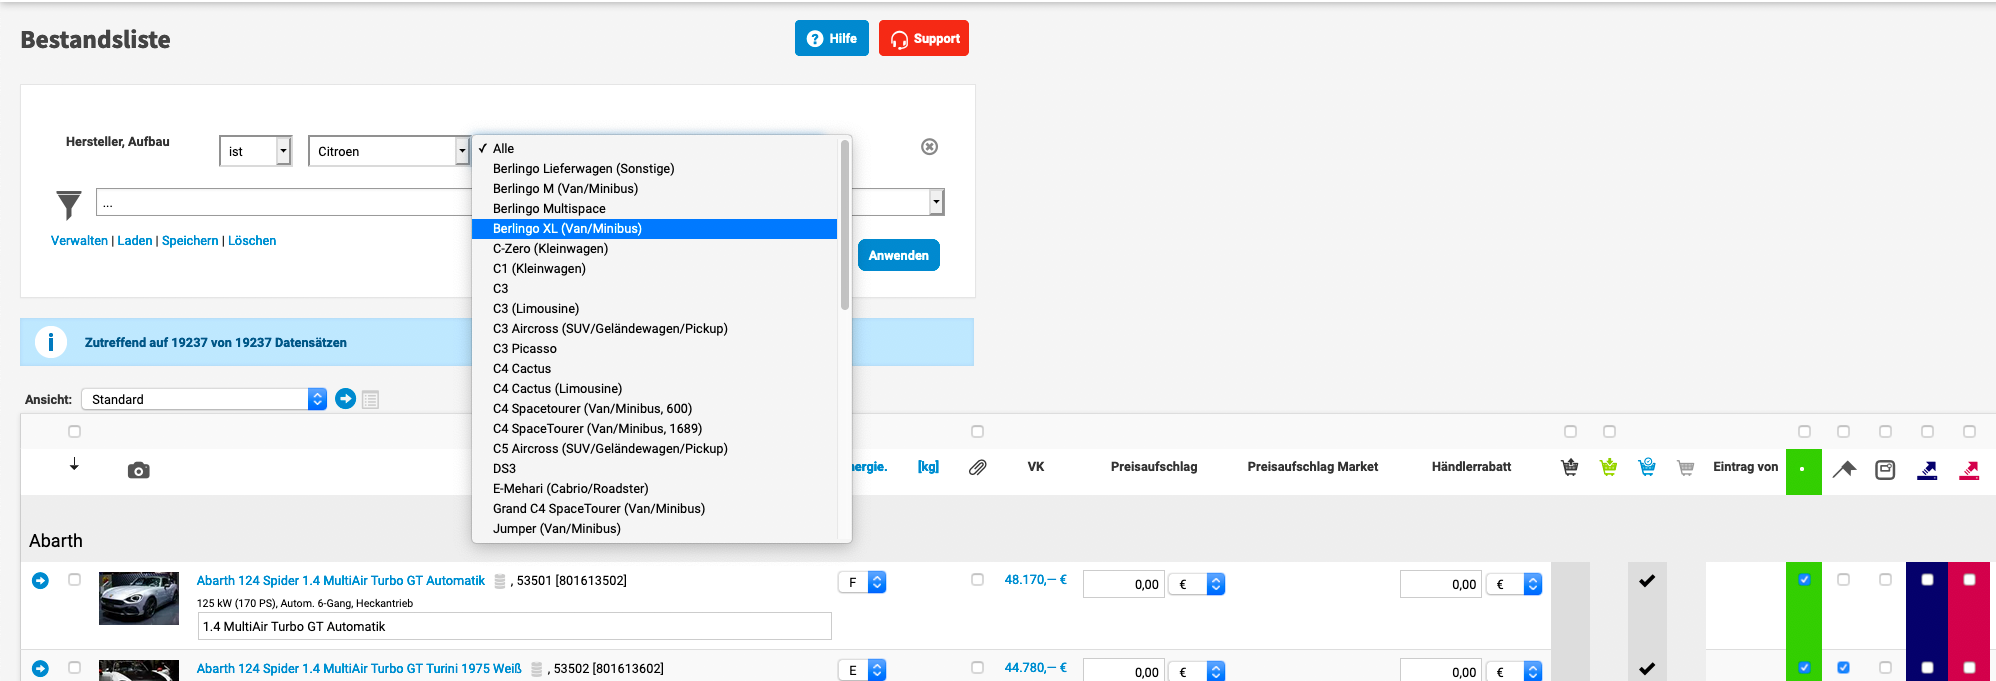Click the blue shopping cart header icon

click(1647, 467)
